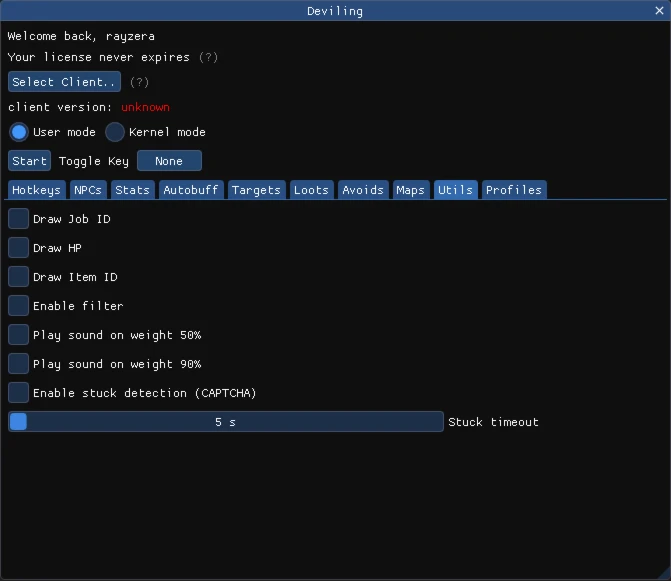Screen dimensions: 671x581
Task: Click the (?) hint beside Select Client
Action: click(139, 82)
